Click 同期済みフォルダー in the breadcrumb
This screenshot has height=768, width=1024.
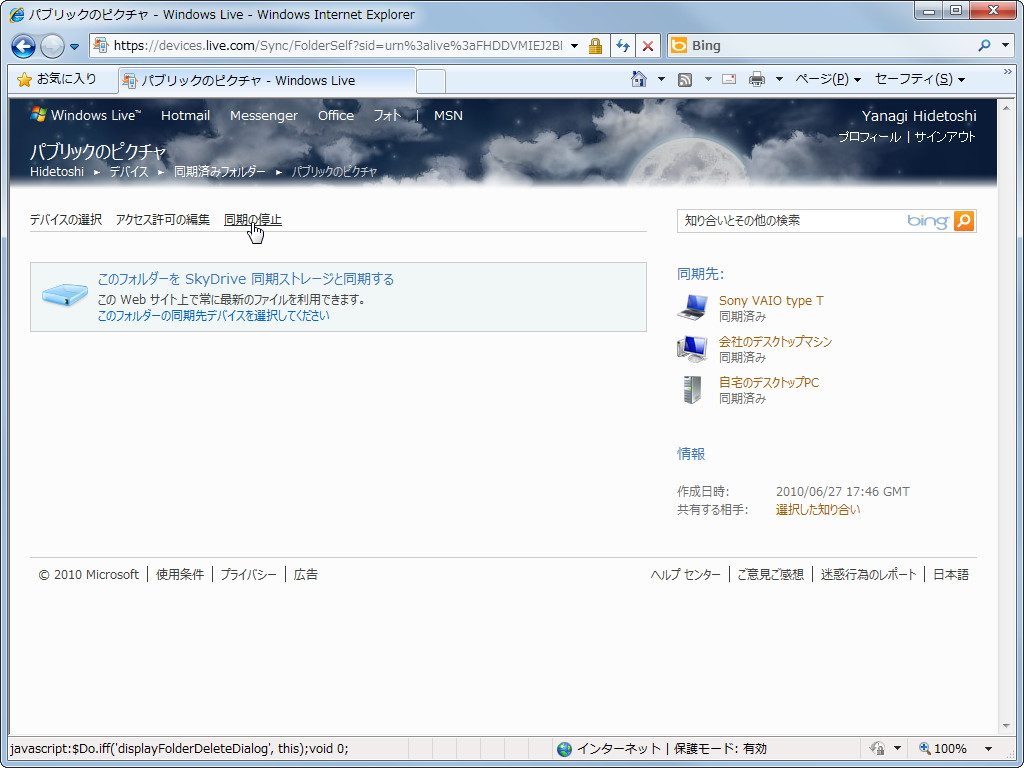pyautogui.click(x=219, y=172)
